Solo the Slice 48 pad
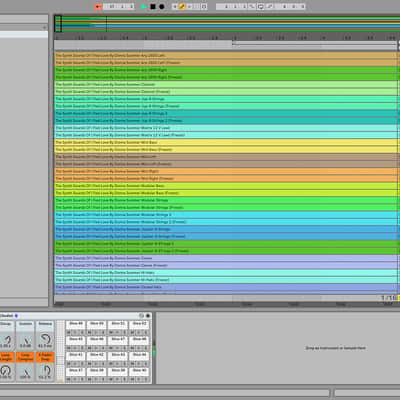 click(146, 348)
